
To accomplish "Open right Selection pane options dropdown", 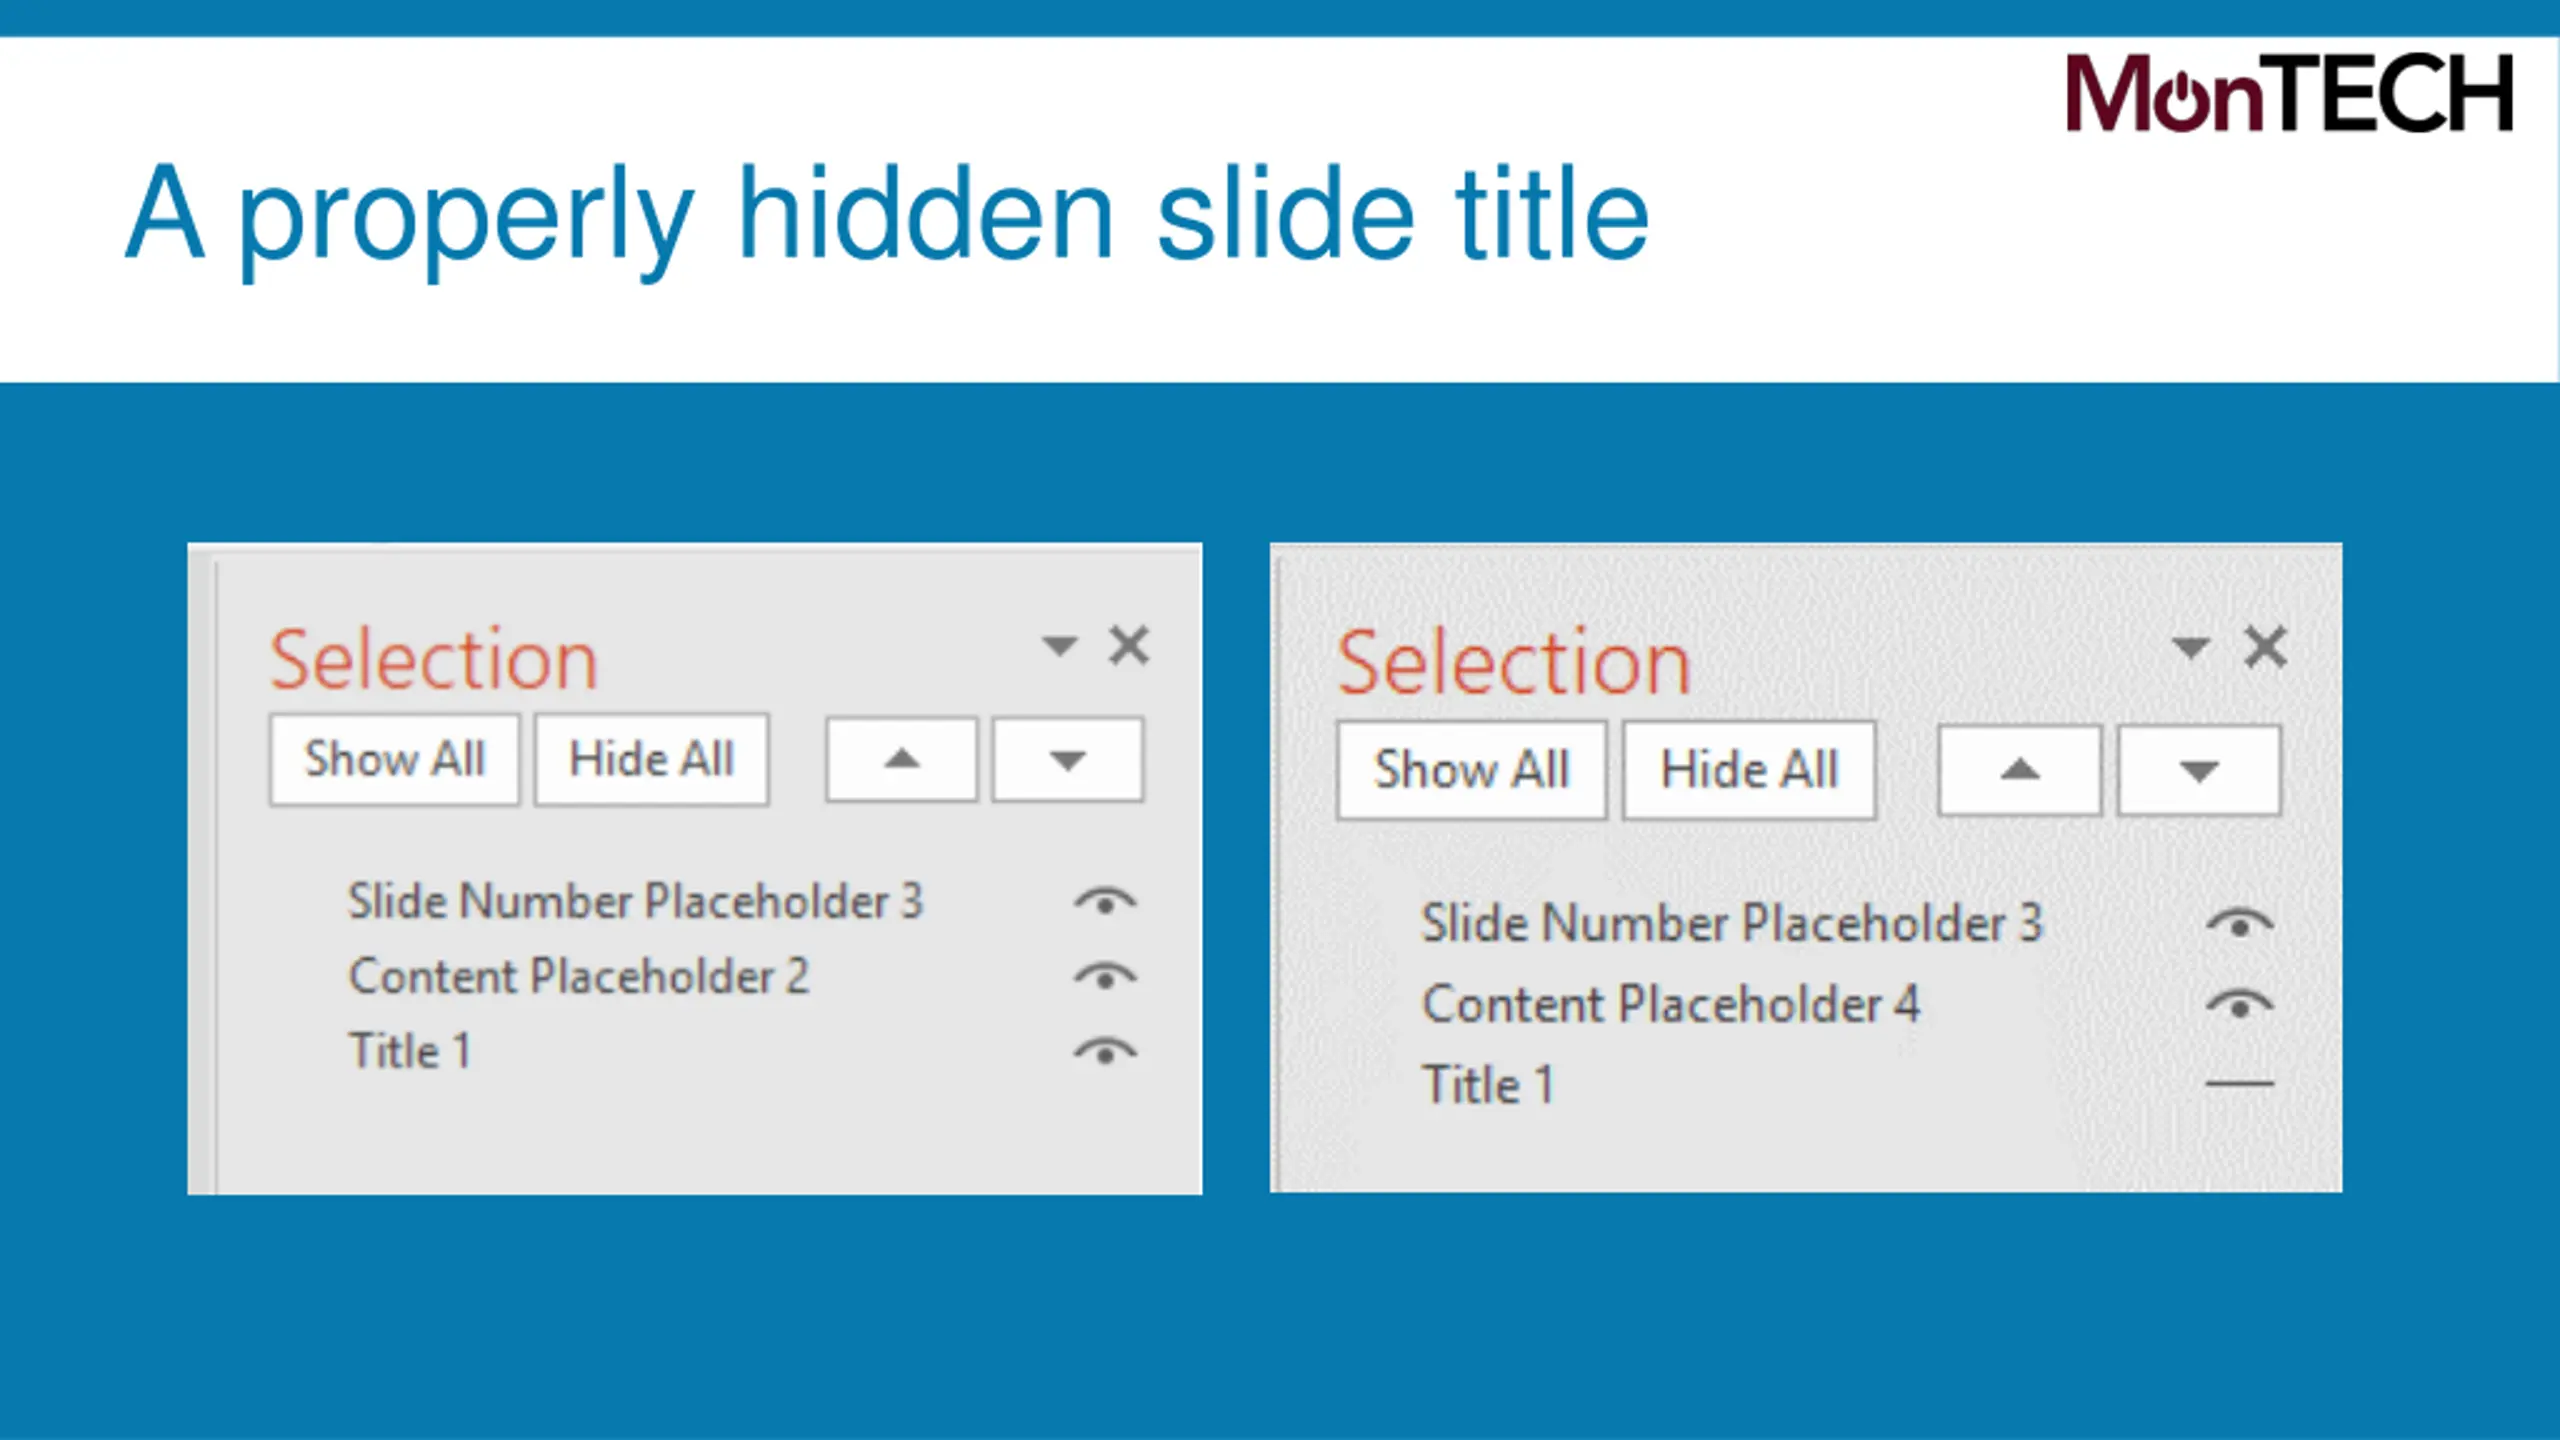I will (2190, 649).
